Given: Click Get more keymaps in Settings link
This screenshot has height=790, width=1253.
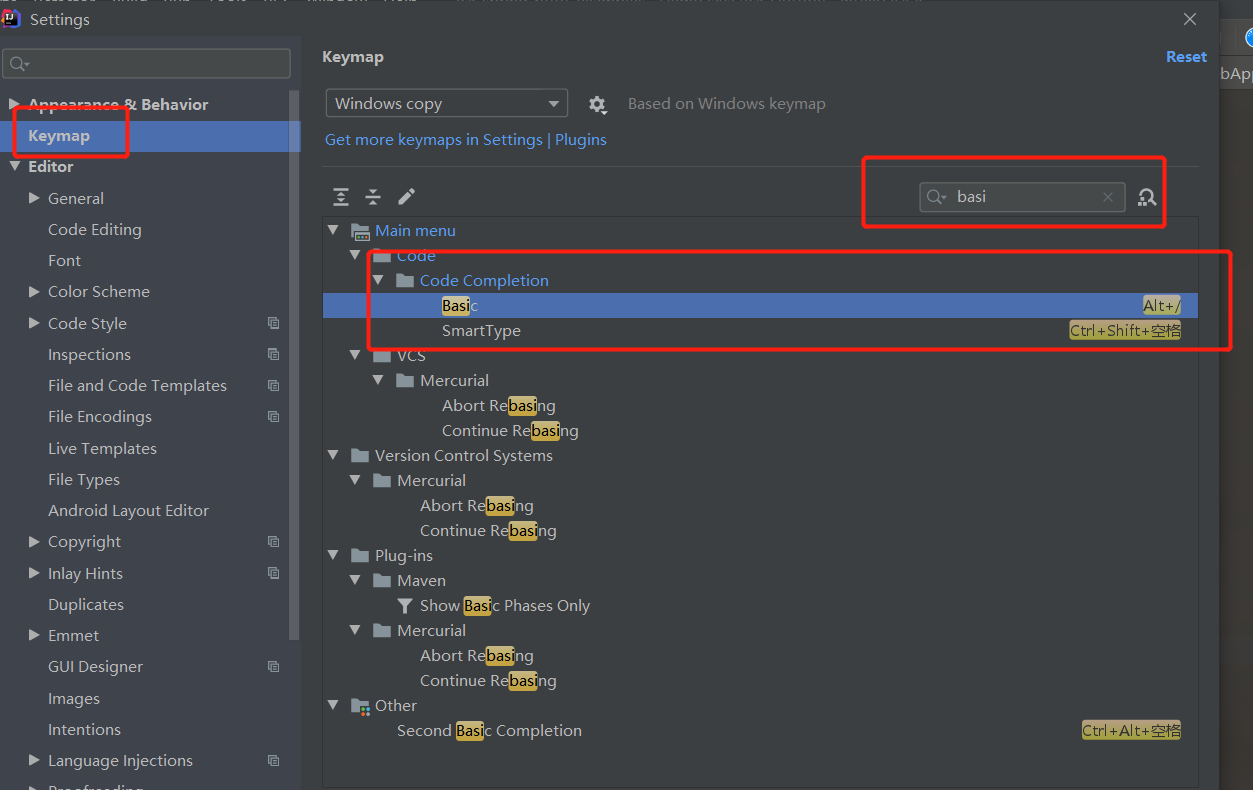Looking at the screenshot, I should pos(434,140).
